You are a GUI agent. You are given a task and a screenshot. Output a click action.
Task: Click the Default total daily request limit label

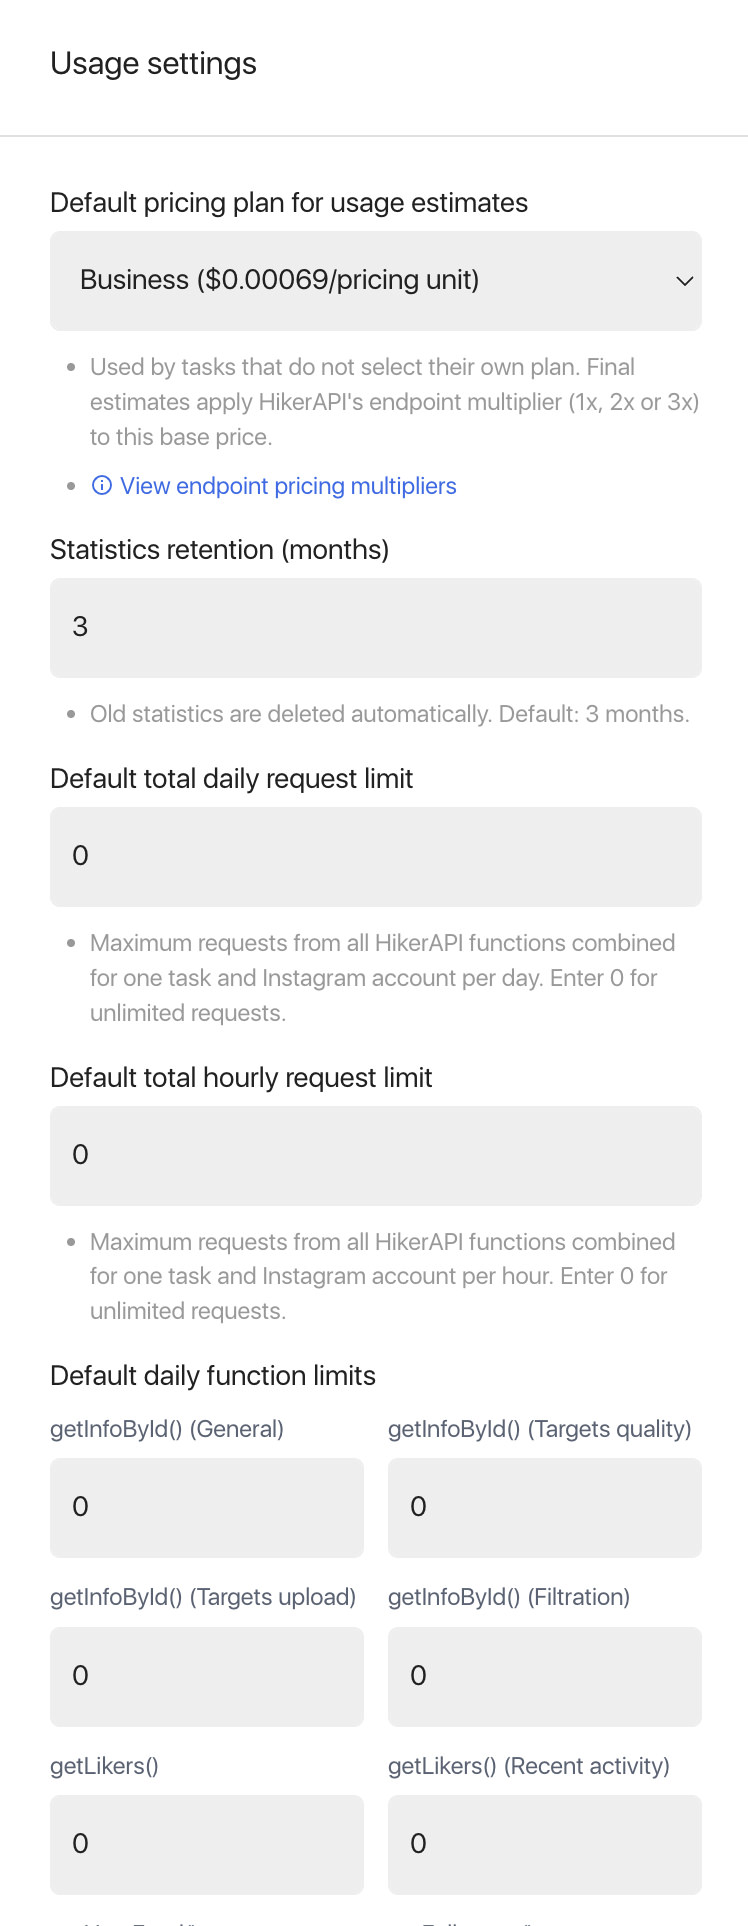[231, 779]
